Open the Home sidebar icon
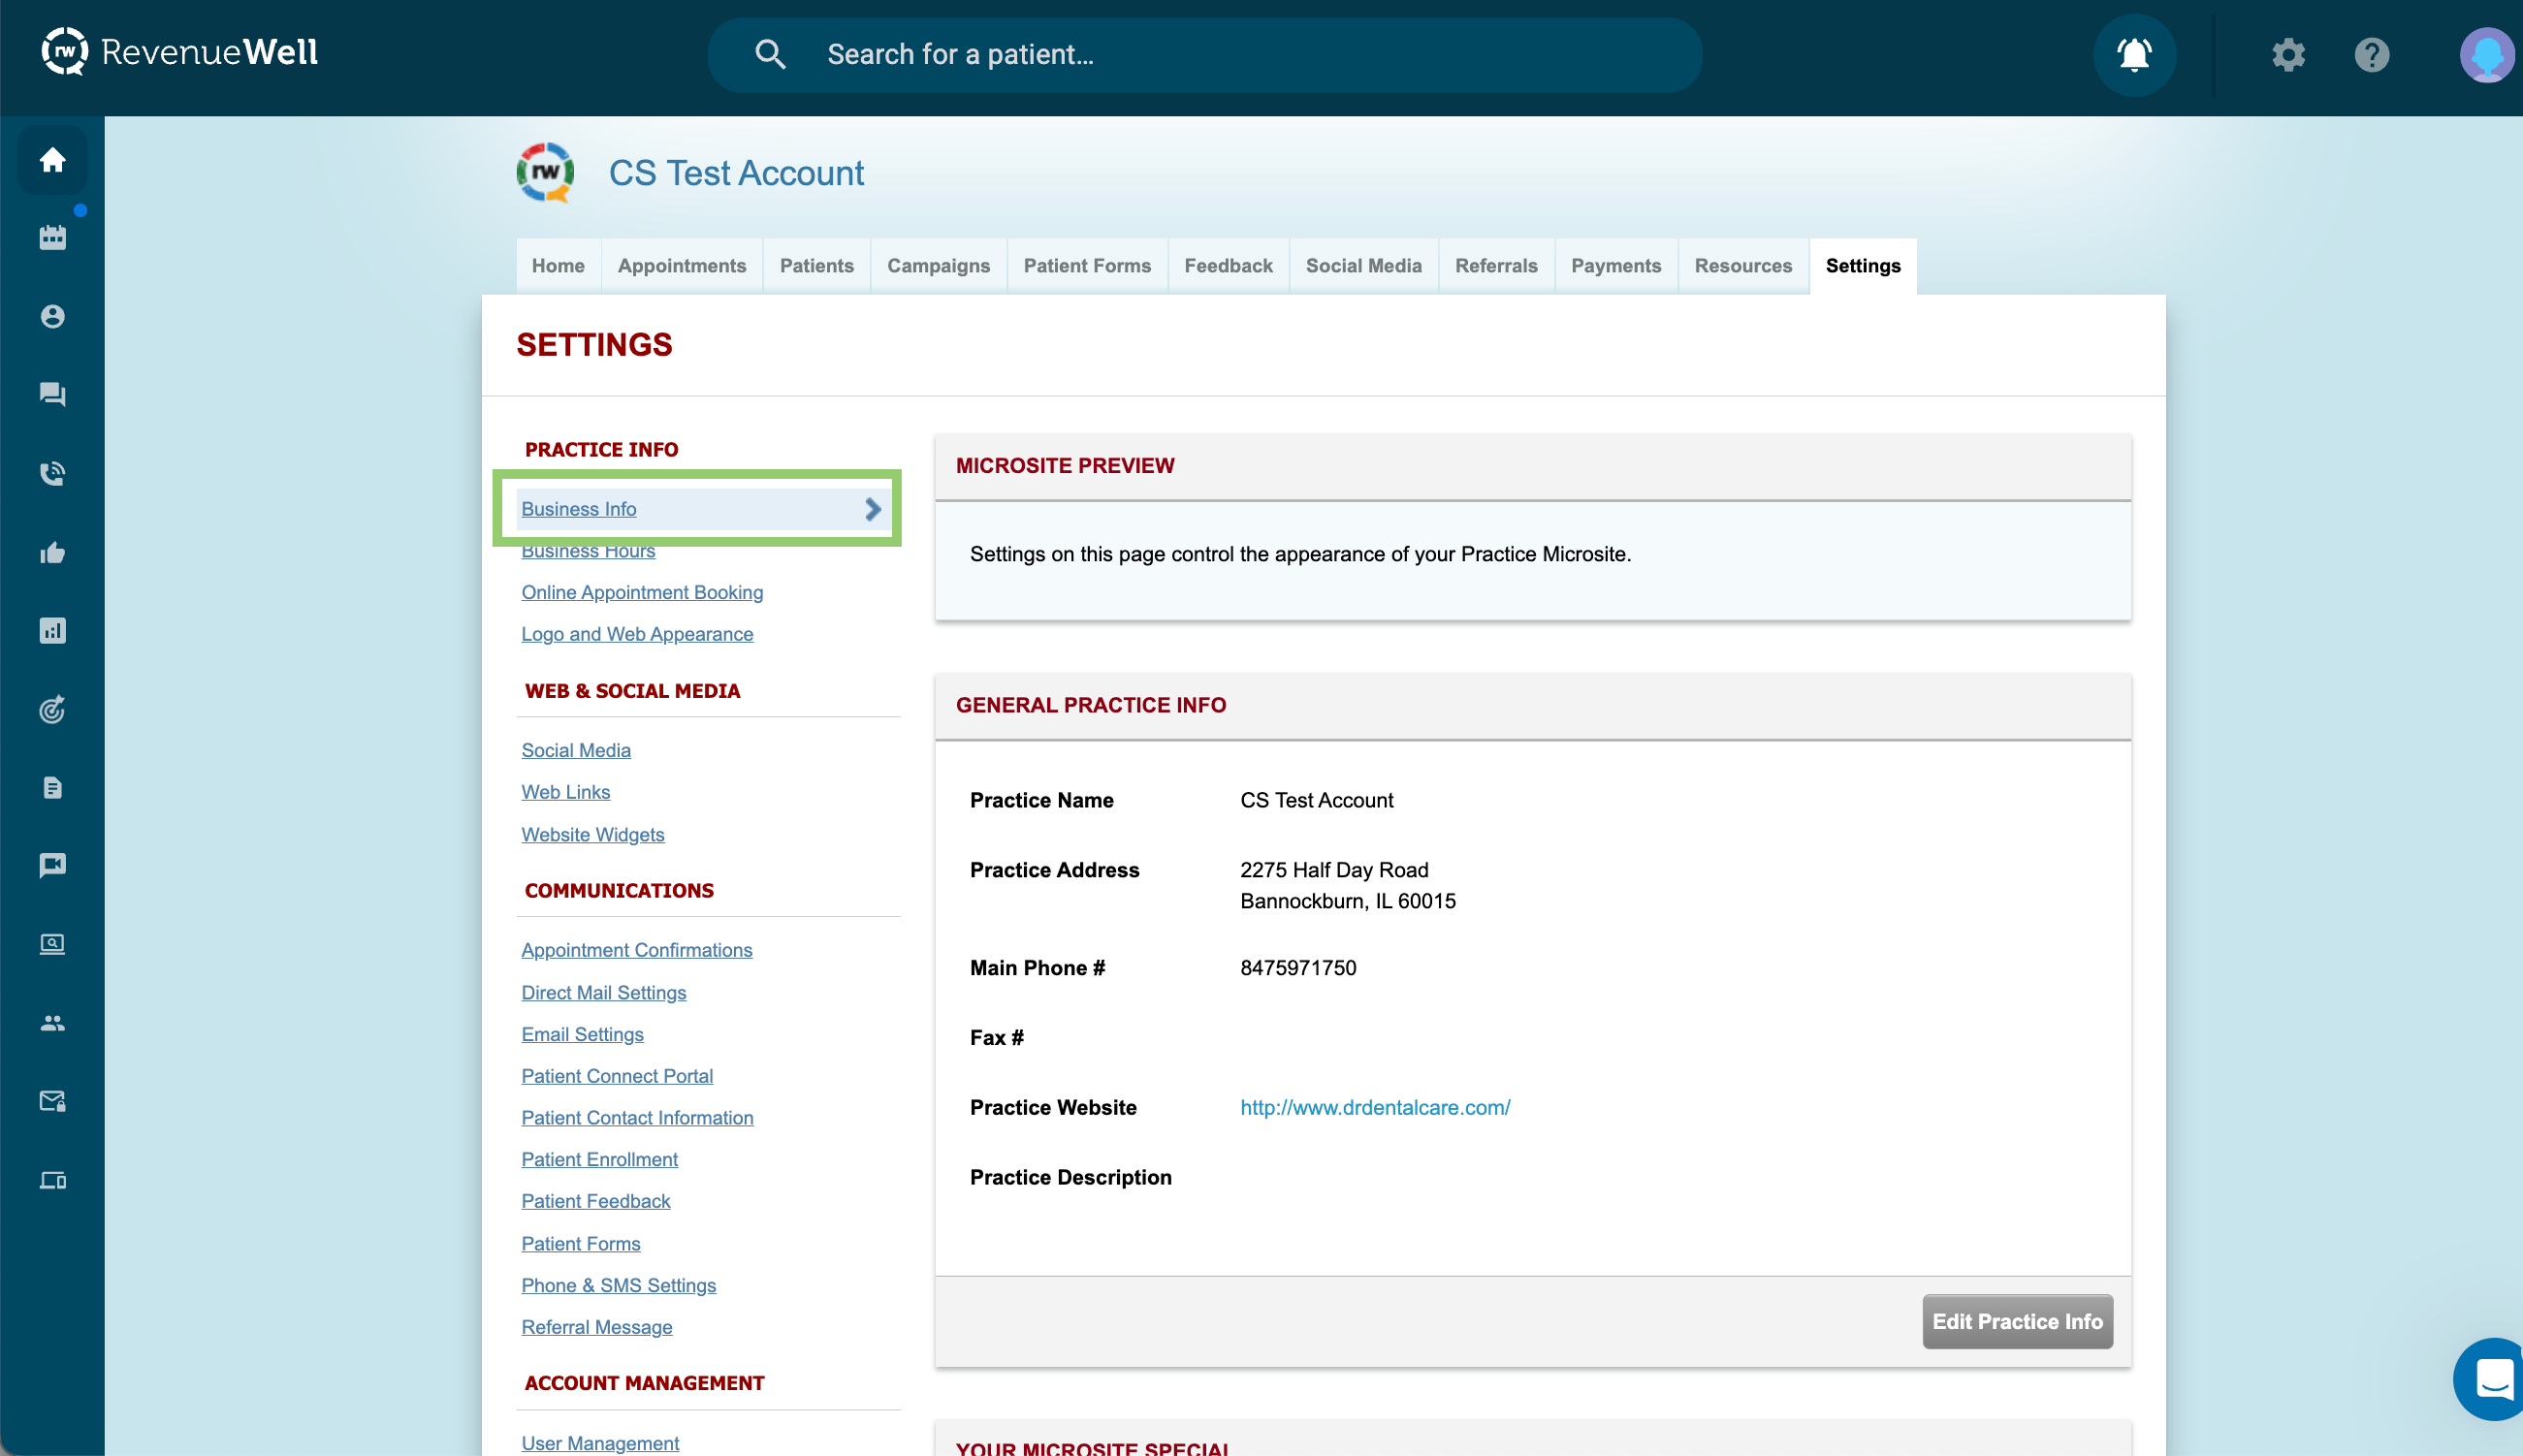Viewport: 2523px width, 1456px height. click(52, 160)
